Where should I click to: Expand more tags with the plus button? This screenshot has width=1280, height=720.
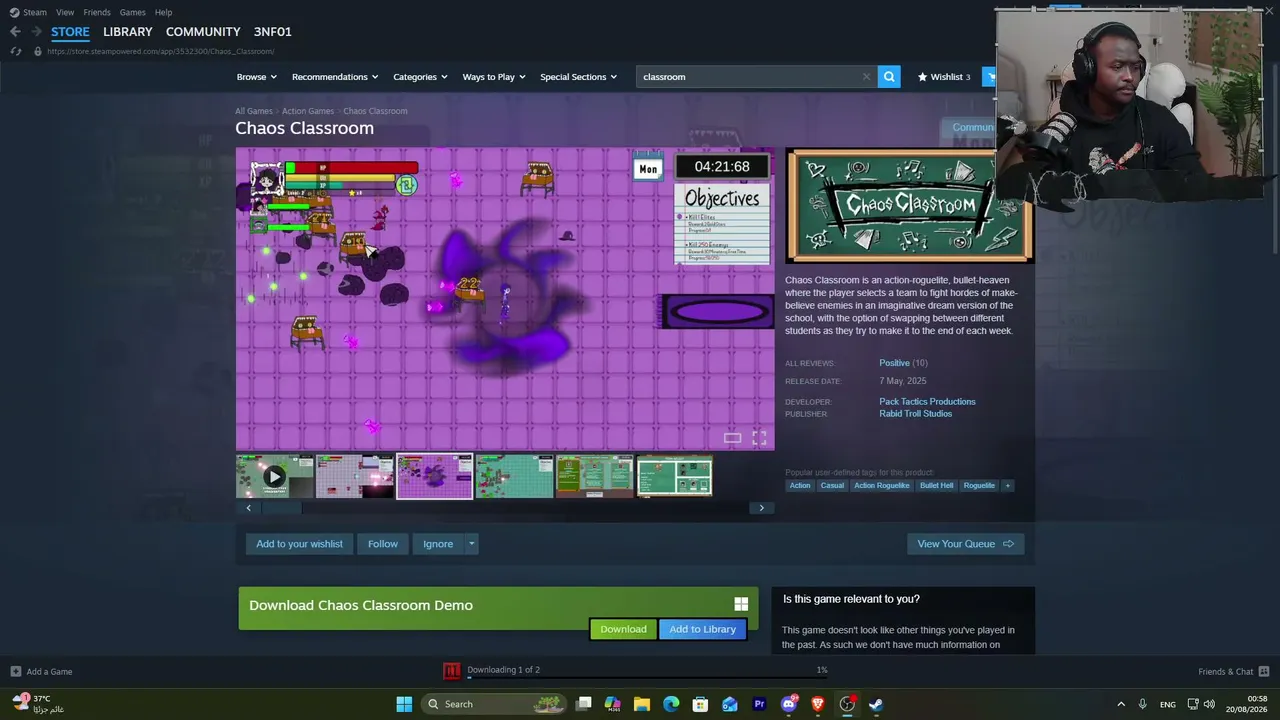1007,486
